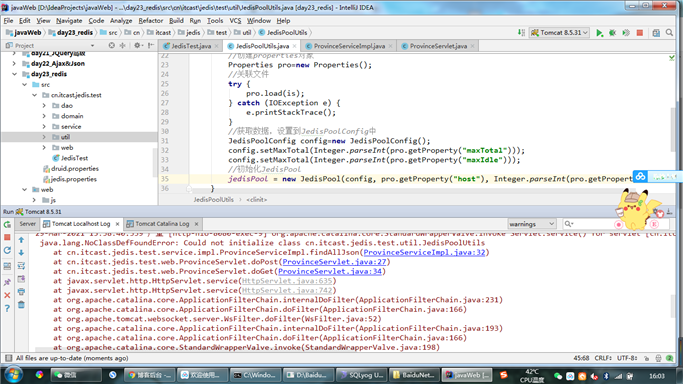Rerun Tomcat from the Run panel

coord(7,225)
